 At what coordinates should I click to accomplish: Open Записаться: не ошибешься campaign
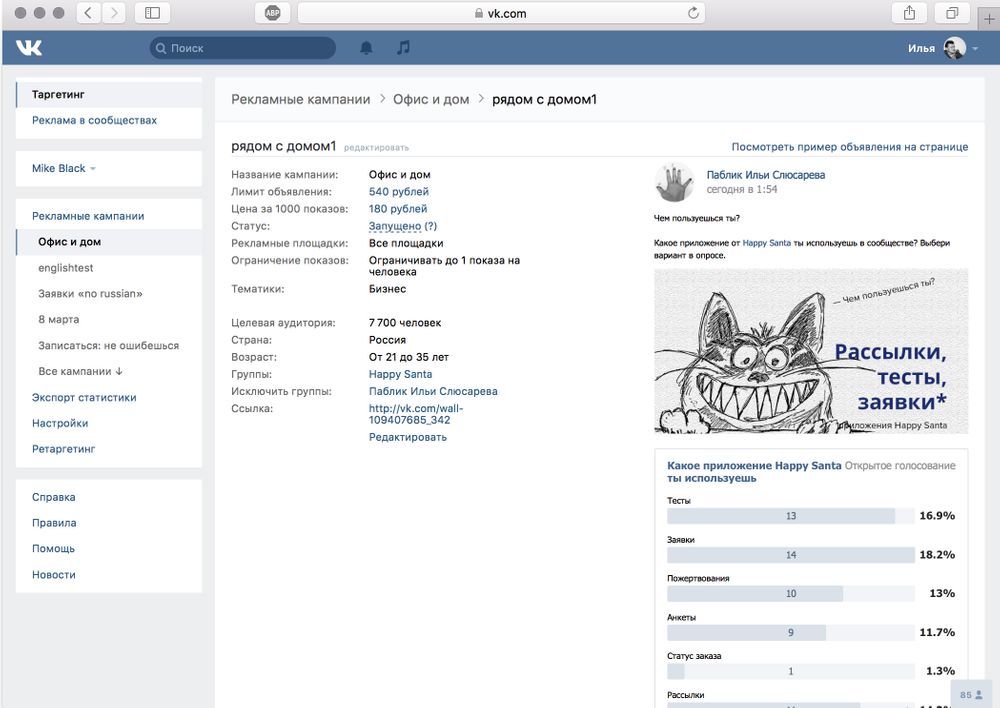pyautogui.click(x=108, y=346)
